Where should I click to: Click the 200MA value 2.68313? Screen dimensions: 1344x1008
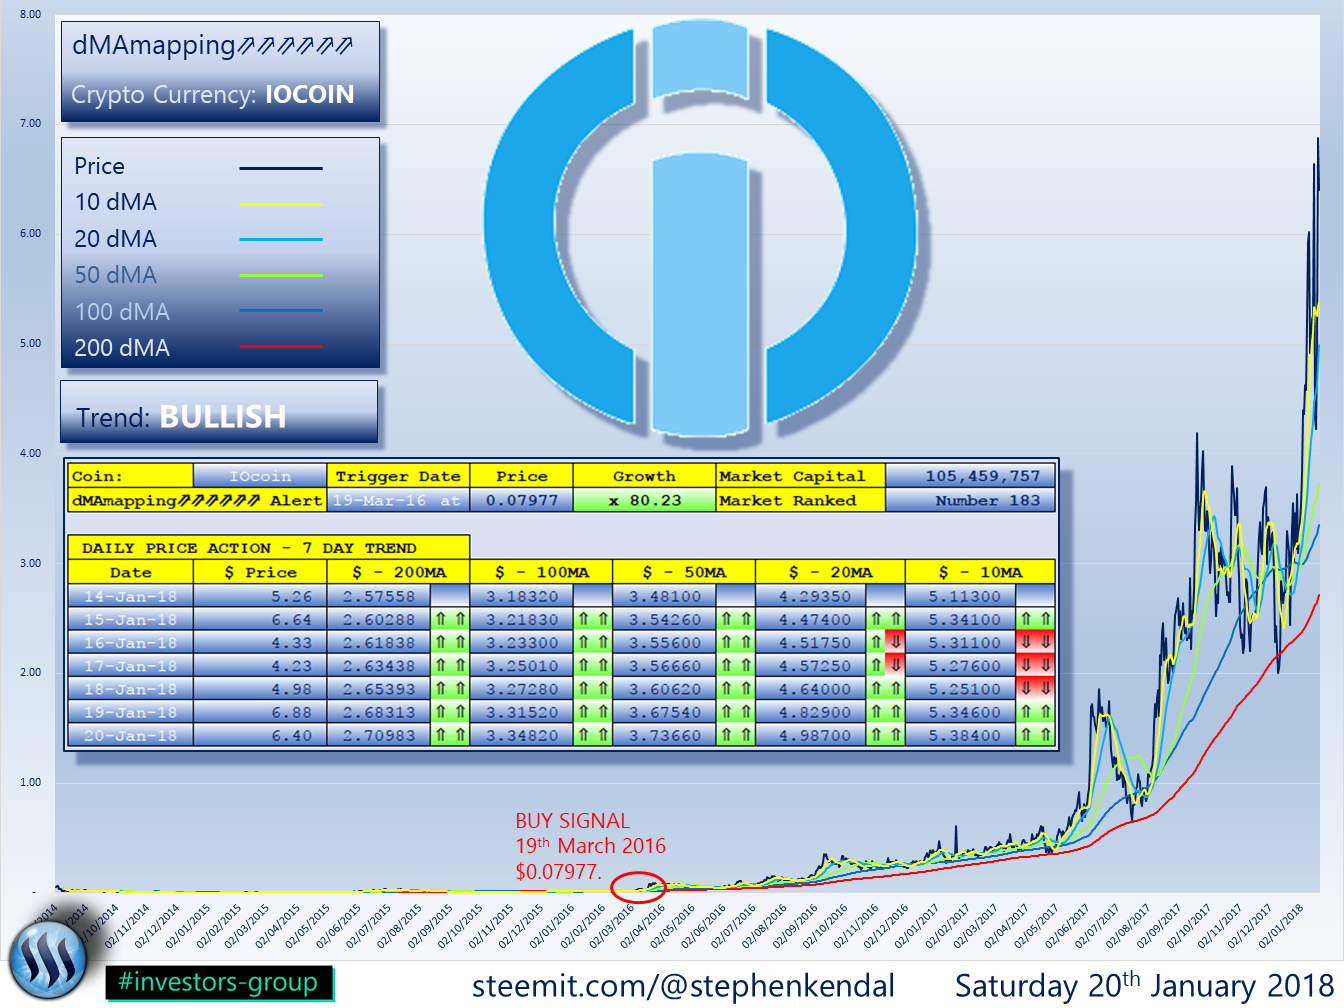(378, 712)
